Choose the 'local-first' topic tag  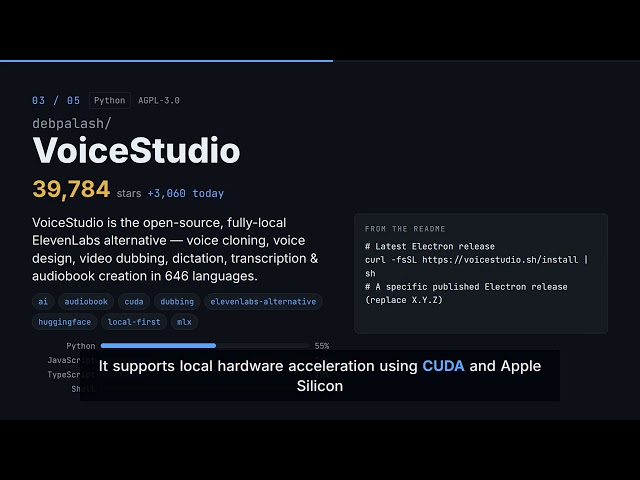pos(134,322)
